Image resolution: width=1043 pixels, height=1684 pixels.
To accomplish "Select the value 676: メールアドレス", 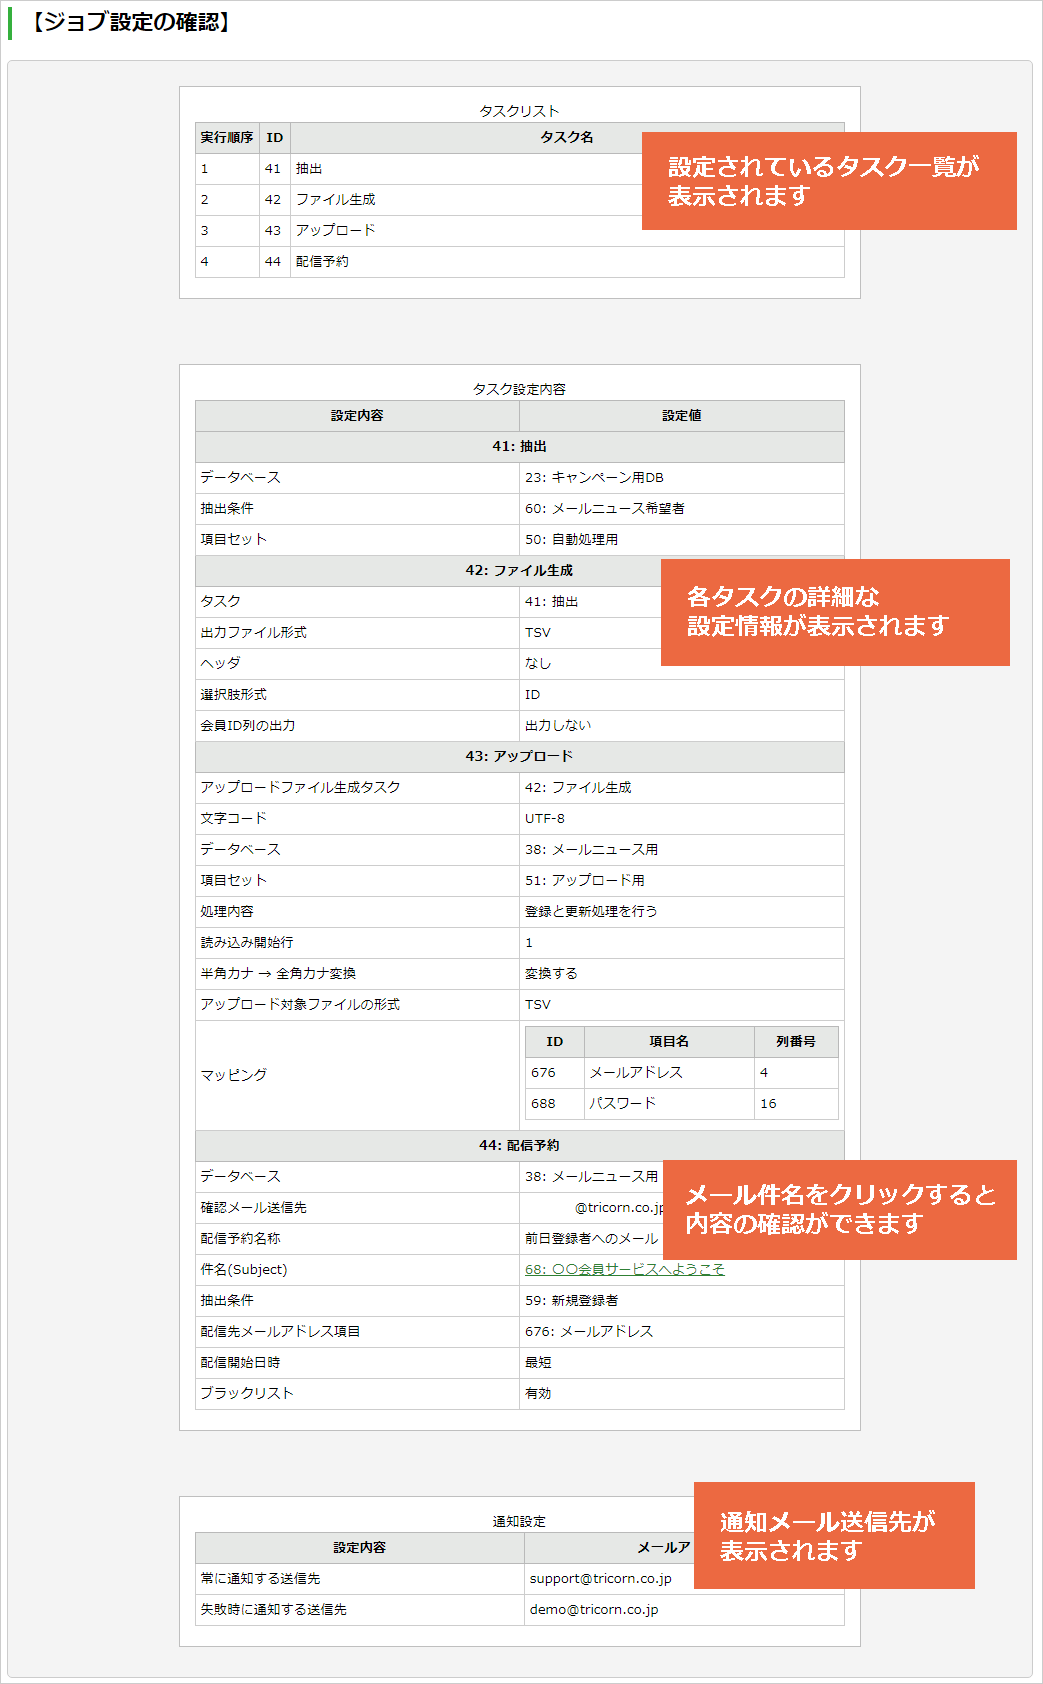I will pyautogui.click(x=589, y=1332).
